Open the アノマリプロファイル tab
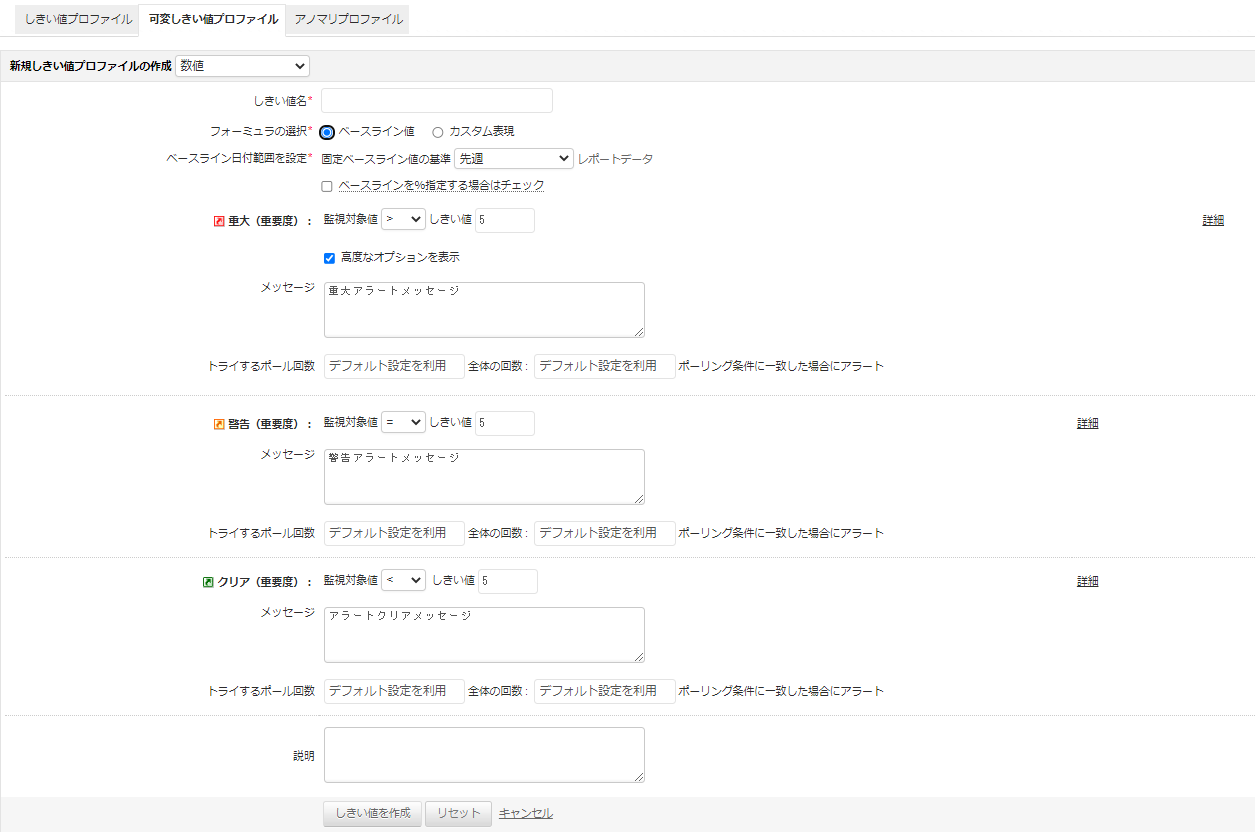Viewport: 1255px width, 832px height. (x=348, y=19)
